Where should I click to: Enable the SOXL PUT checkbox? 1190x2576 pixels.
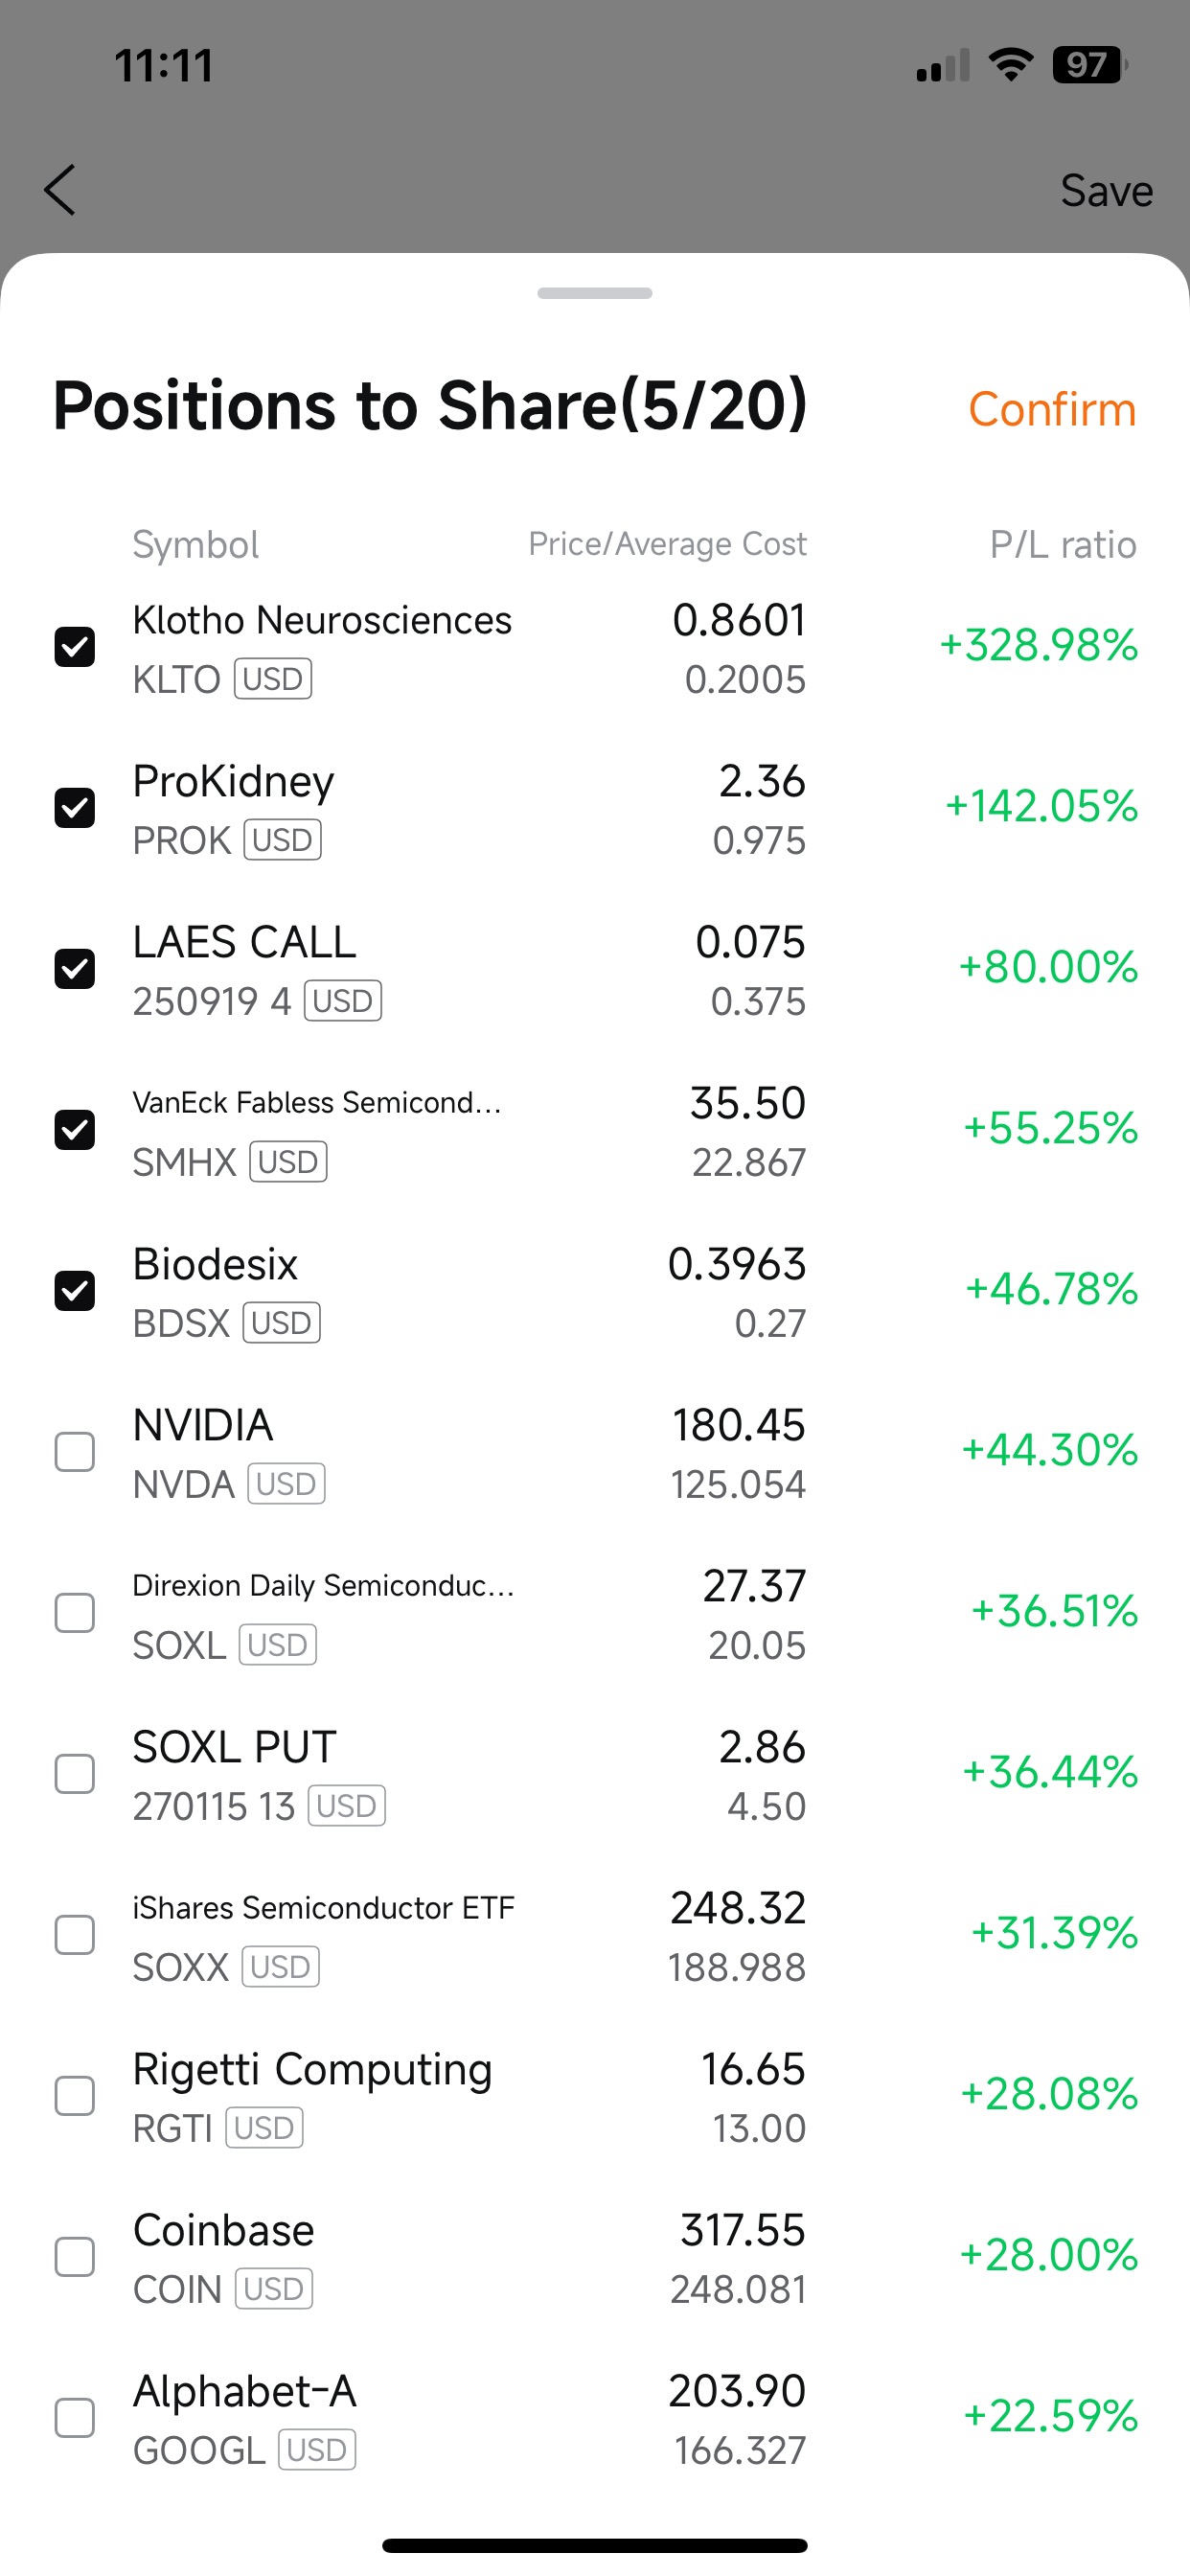coord(75,1774)
